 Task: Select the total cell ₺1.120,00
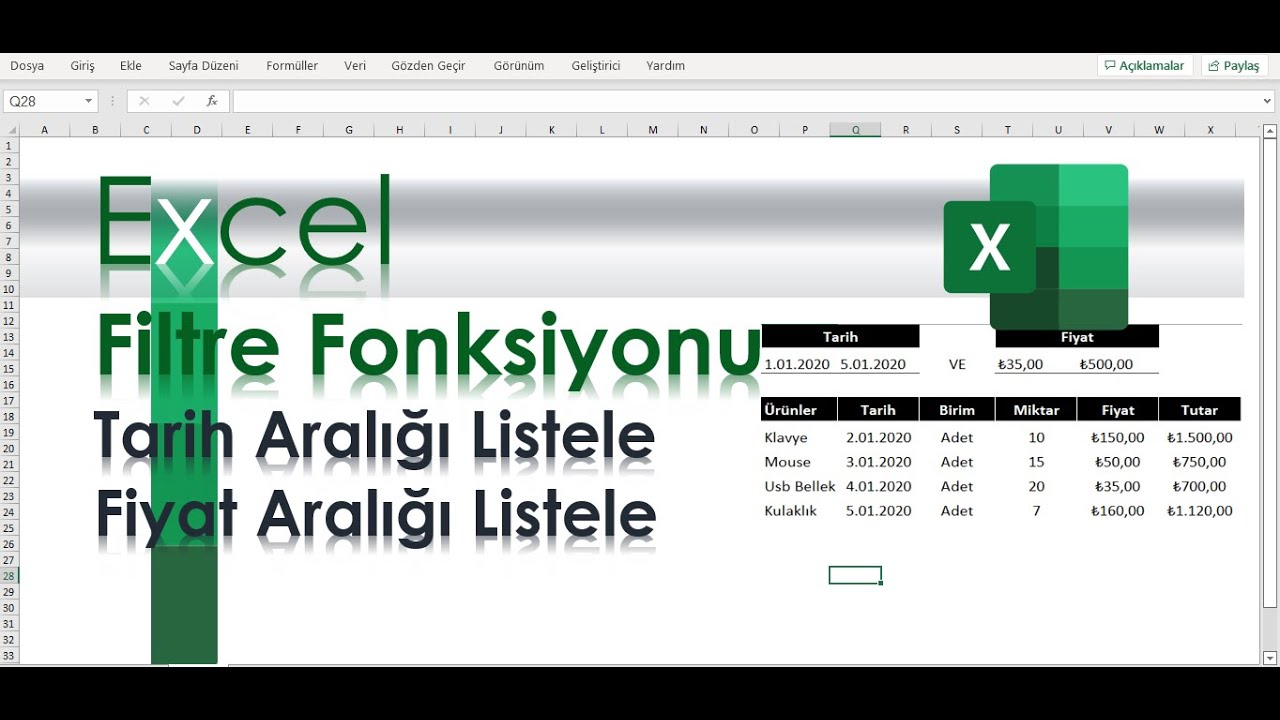pyautogui.click(x=1199, y=511)
